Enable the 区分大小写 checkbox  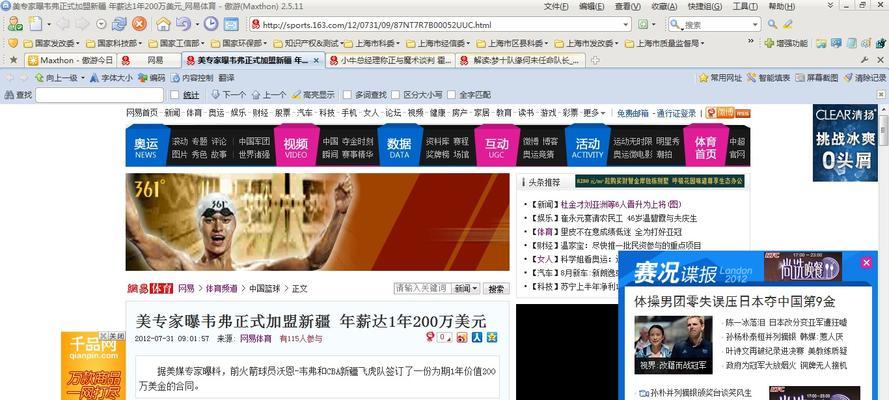[x=395, y=95]
